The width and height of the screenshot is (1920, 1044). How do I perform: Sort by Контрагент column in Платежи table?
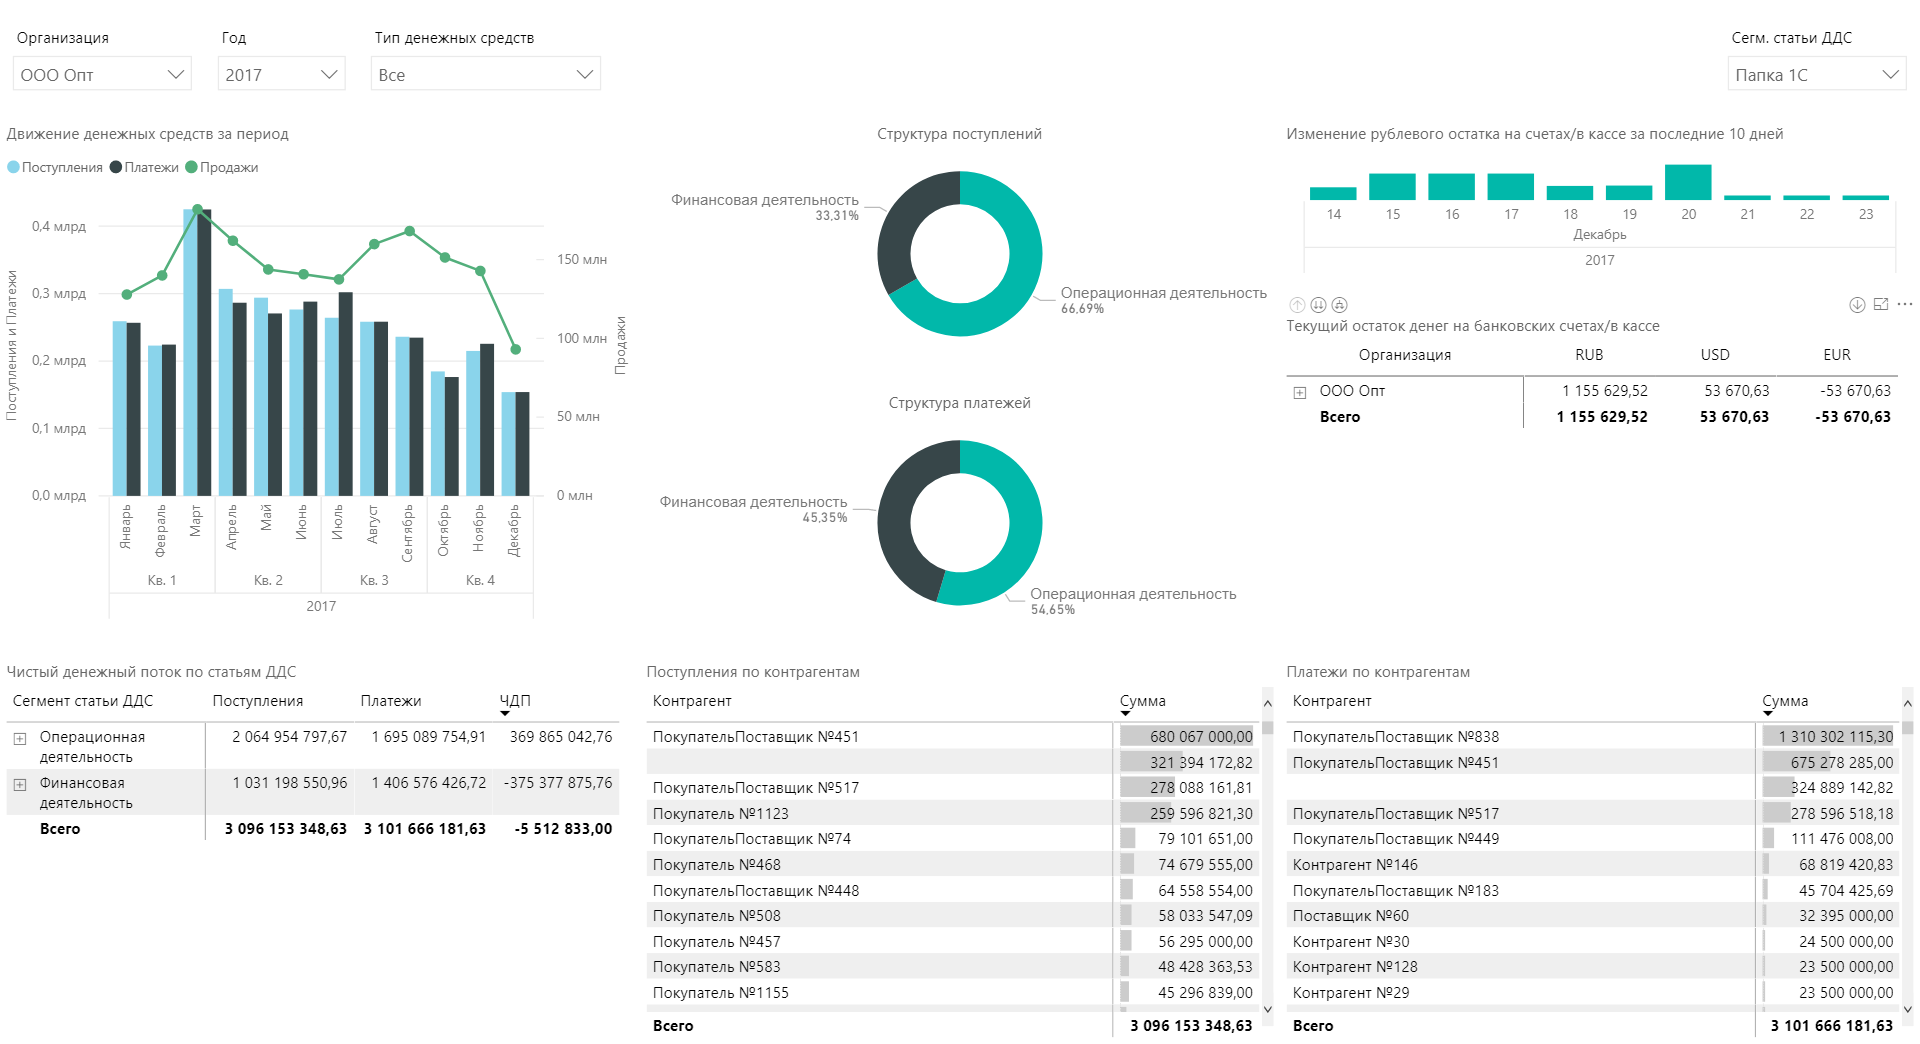tap(1332, 701)
